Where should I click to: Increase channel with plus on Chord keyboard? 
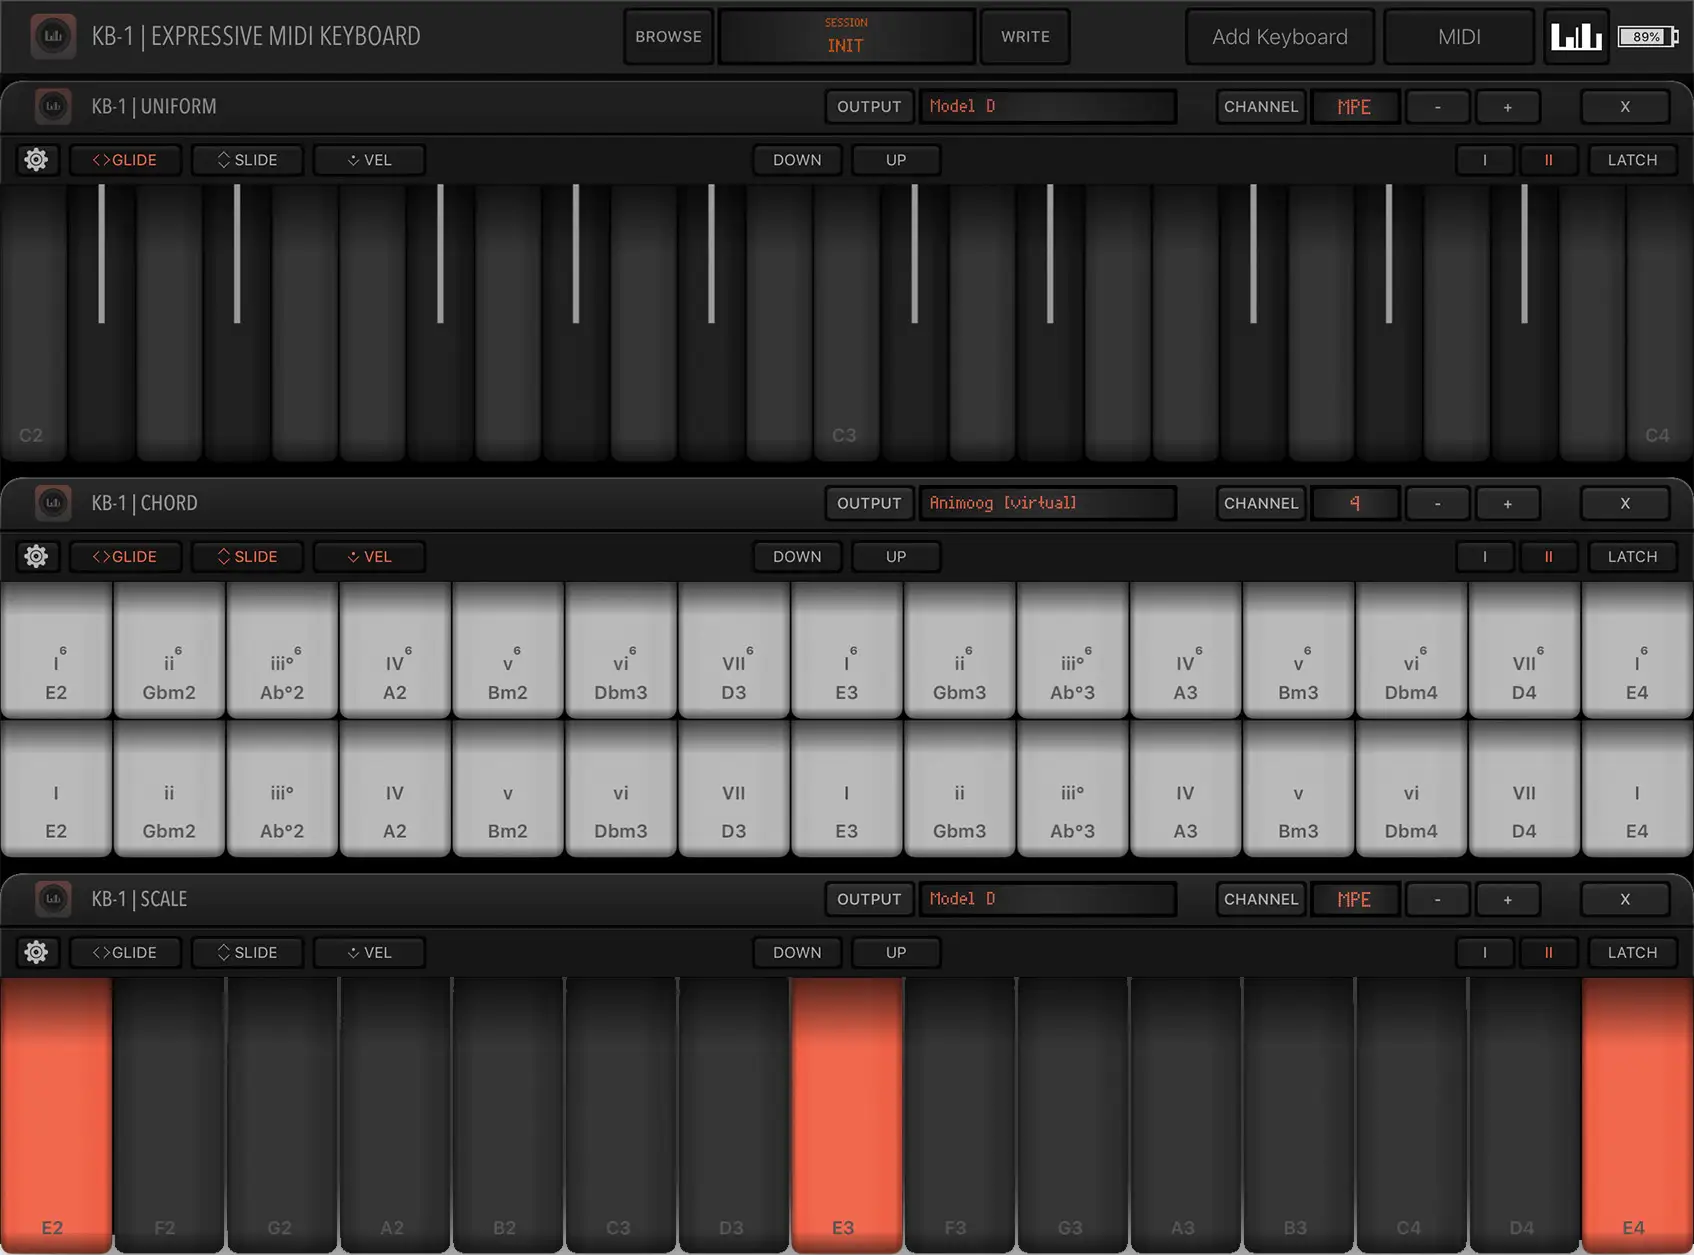(1507, 503)
